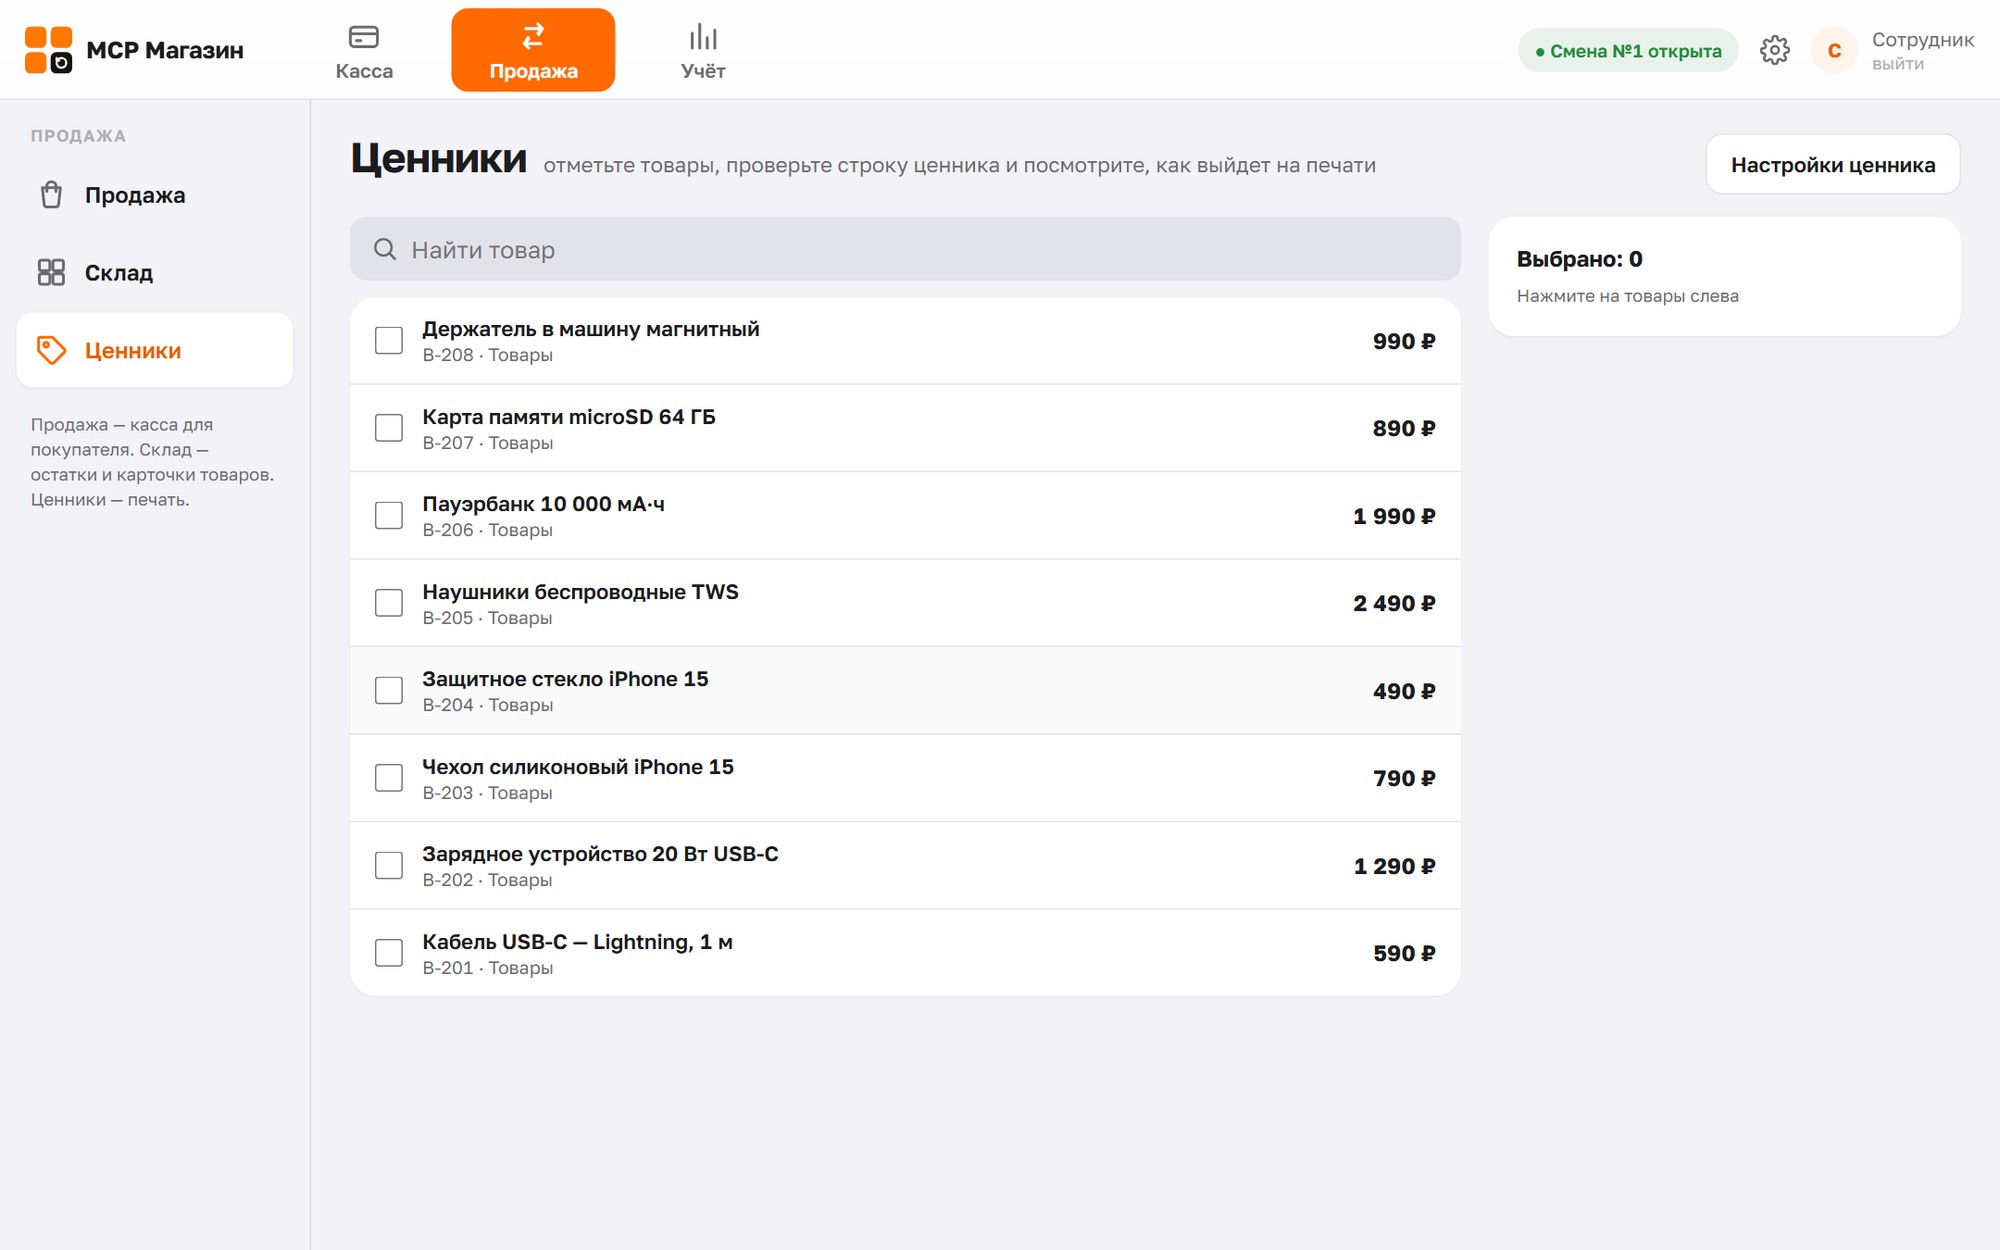Open the Учёт chart icon tab
The height and width of the screenshot is (1250, 2000).
(x=703, y=37)
